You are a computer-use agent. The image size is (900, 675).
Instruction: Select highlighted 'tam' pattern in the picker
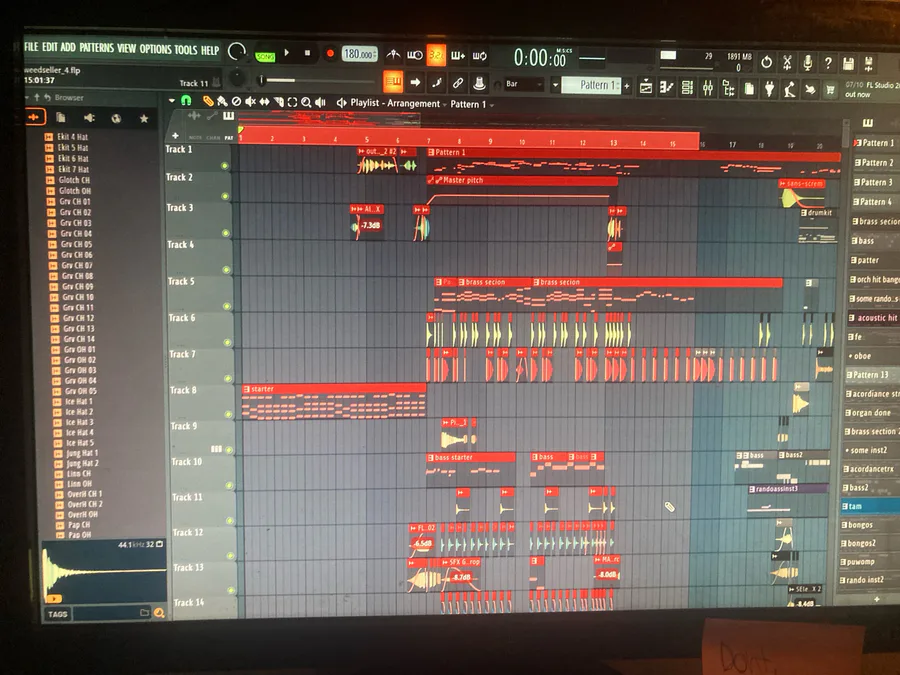pyautogui.click(x=870, y=506)
